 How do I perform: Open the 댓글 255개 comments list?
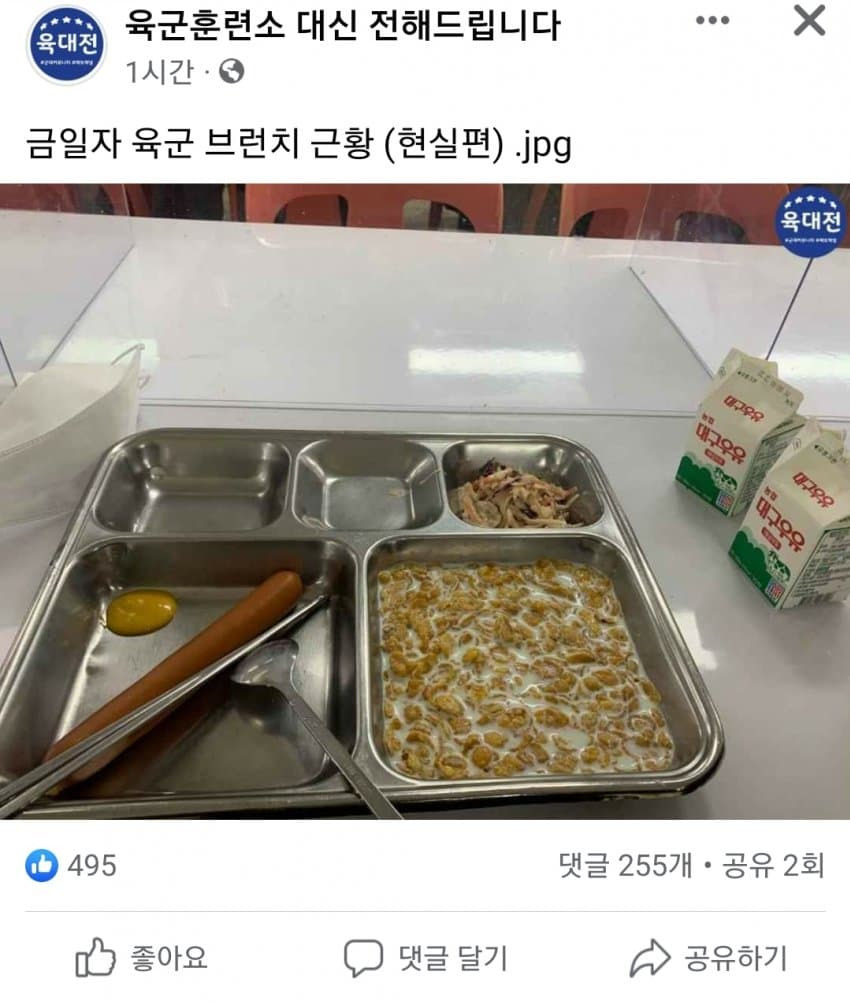(625, 866)
